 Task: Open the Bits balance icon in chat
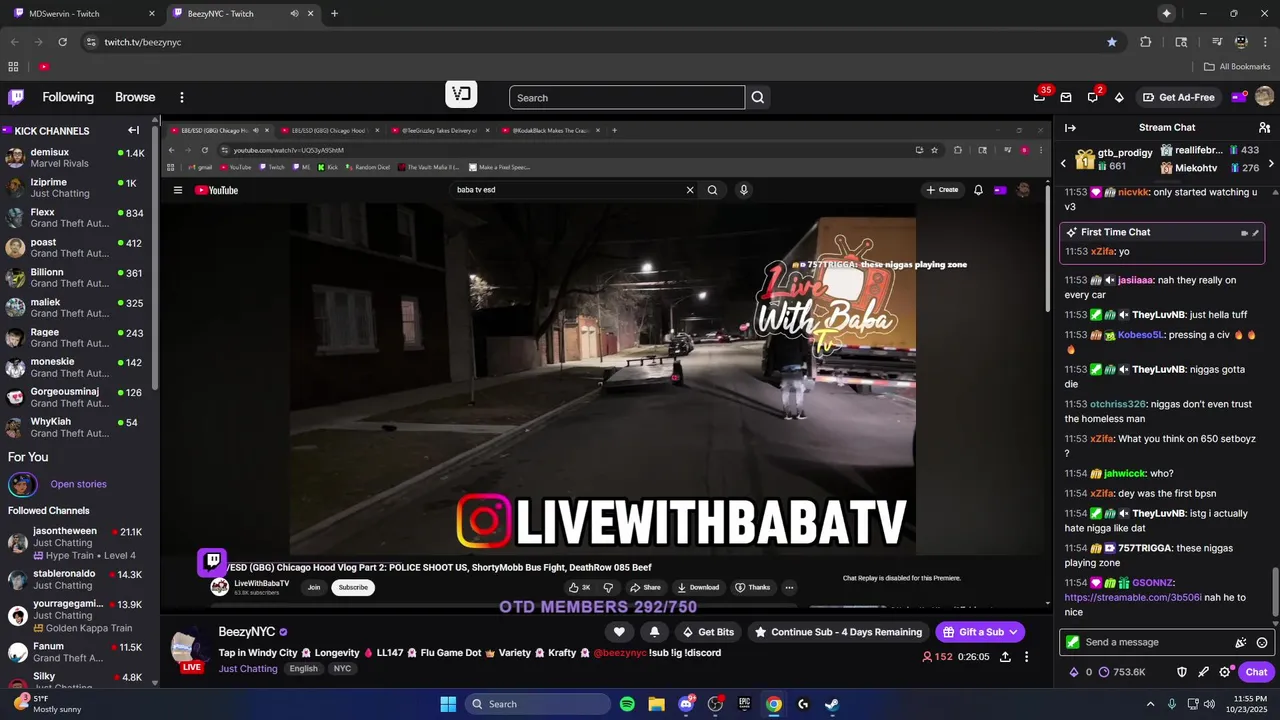[x=1074, y=672]
